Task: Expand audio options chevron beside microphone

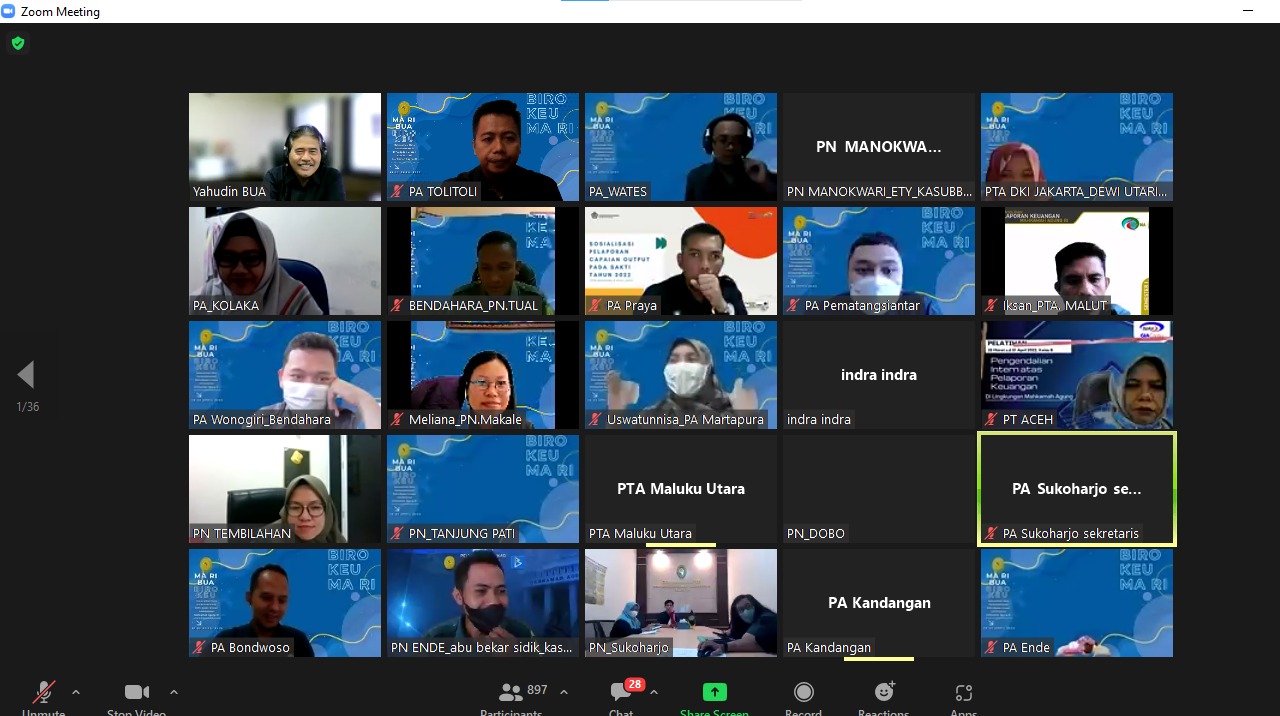Action: 76,692
